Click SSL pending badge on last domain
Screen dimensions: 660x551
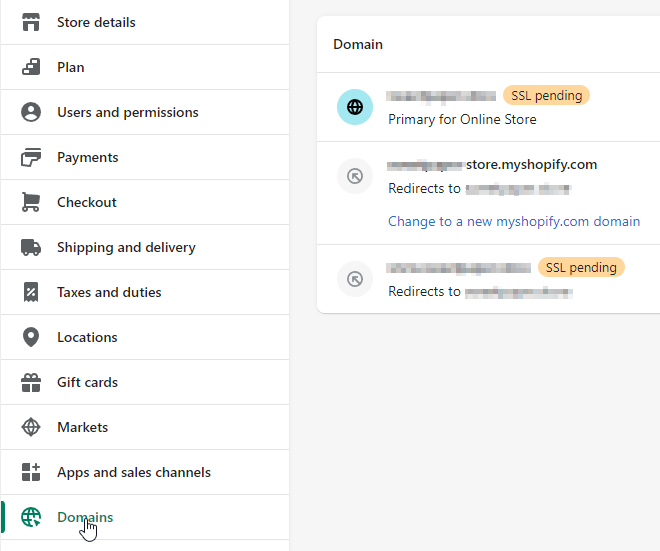(x=581, y=267)
